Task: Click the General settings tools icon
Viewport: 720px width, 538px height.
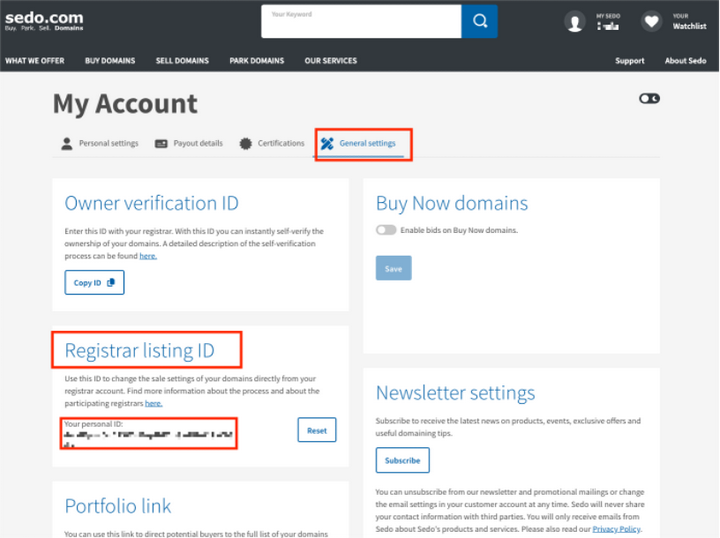Action: coord(327,144)
